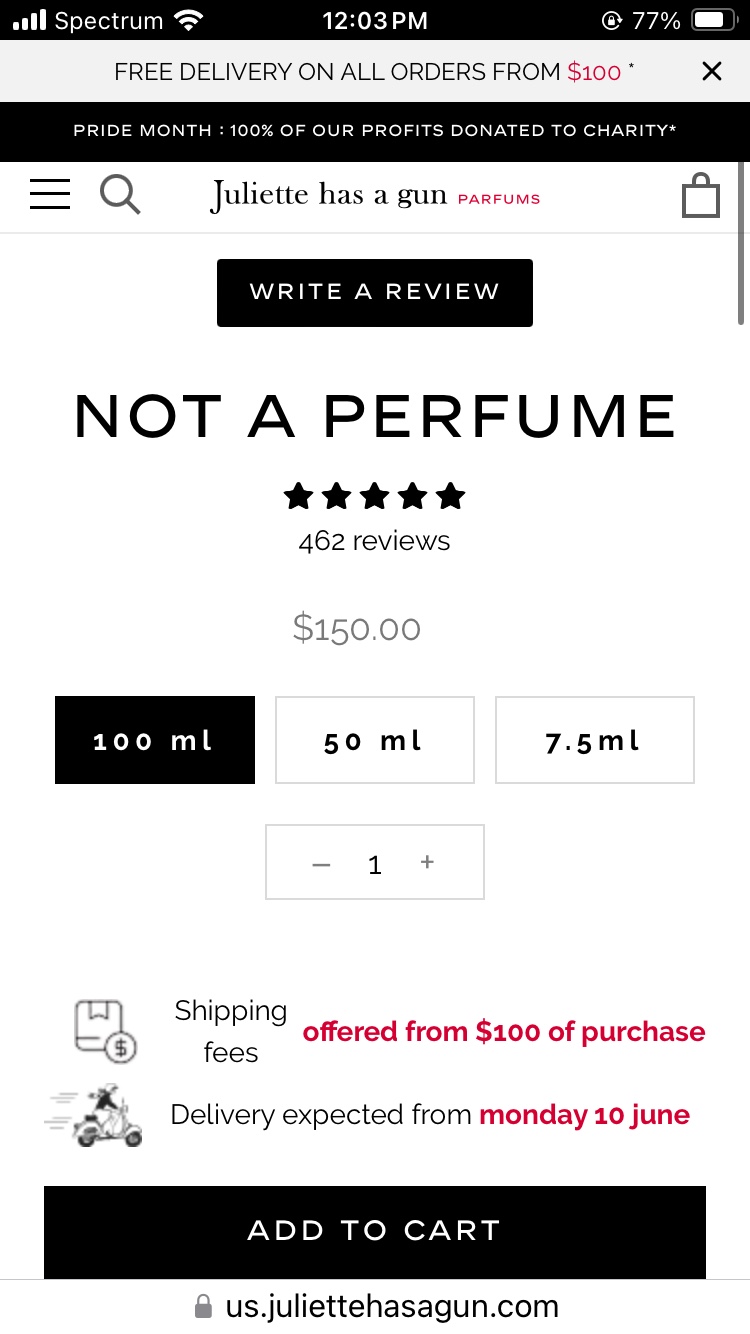Image resolution: width=750 pixels, height=1334 pixels.
Task: Open the hamburger navigation menu
Action: click(x=50, y=194)
